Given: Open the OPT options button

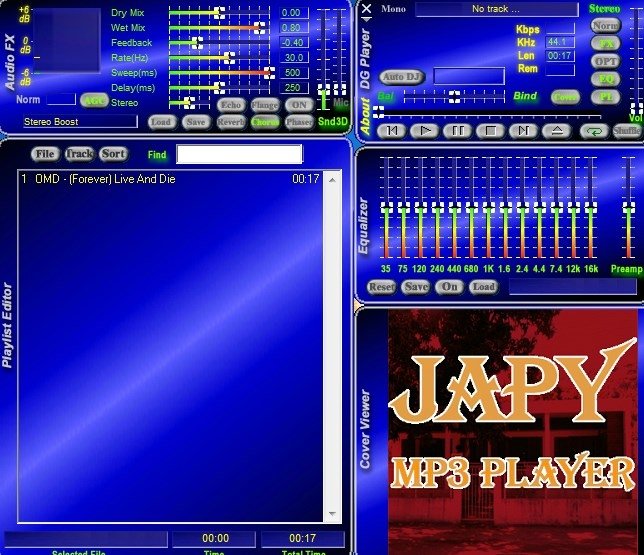Looking at the screenshot, I should pos(606,61).
